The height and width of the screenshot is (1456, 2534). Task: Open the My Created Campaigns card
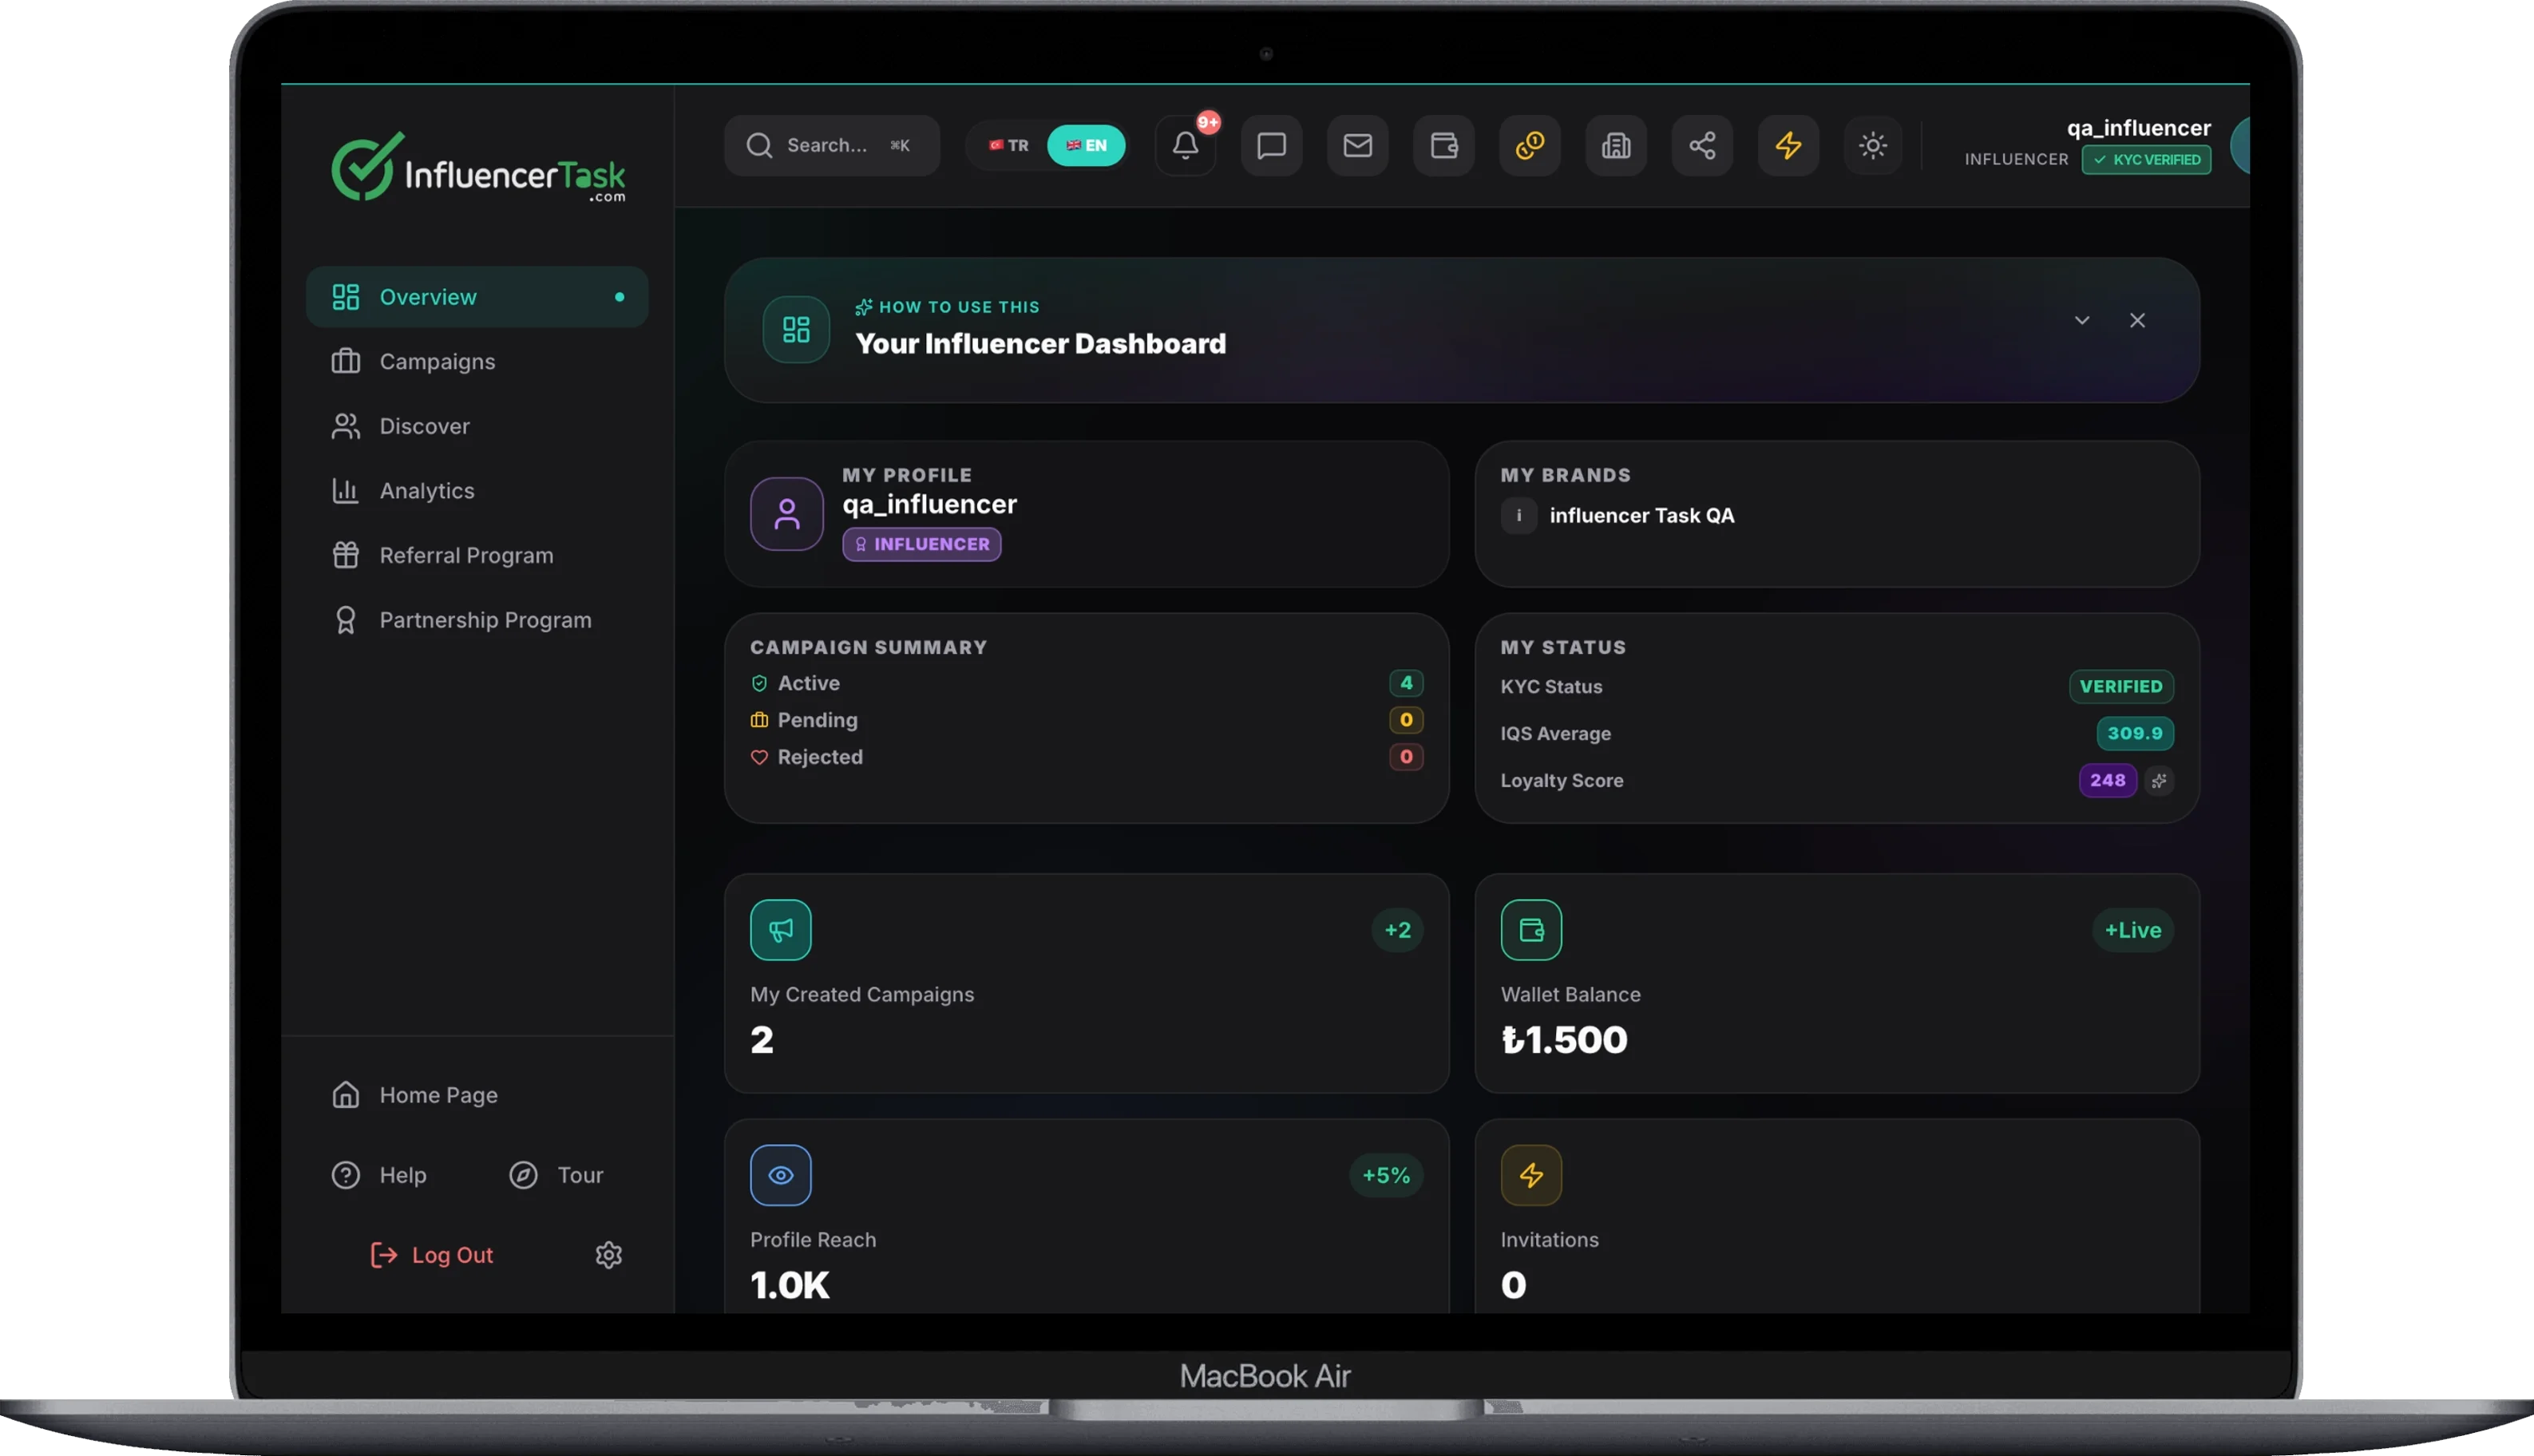(1086, 984)
